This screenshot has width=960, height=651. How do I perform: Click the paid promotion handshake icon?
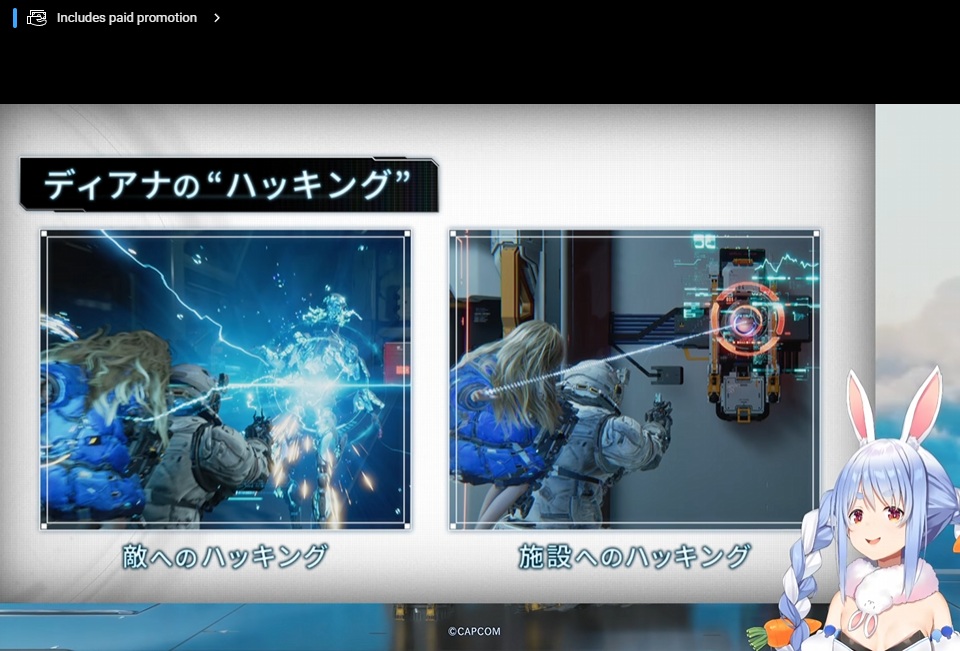coord(37,18)
